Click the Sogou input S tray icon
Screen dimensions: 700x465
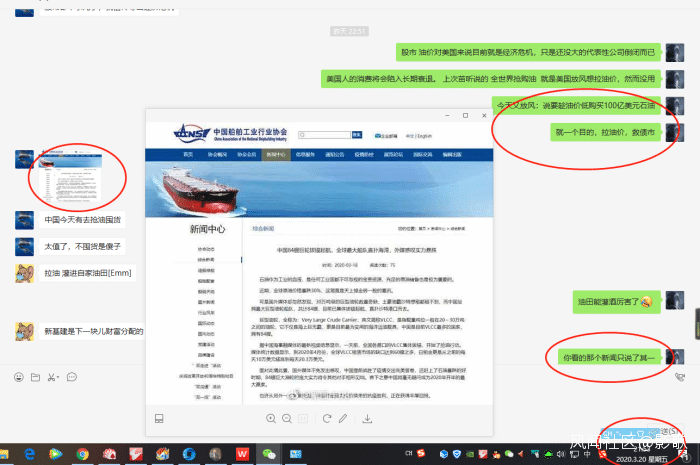[x=421, y=453]
